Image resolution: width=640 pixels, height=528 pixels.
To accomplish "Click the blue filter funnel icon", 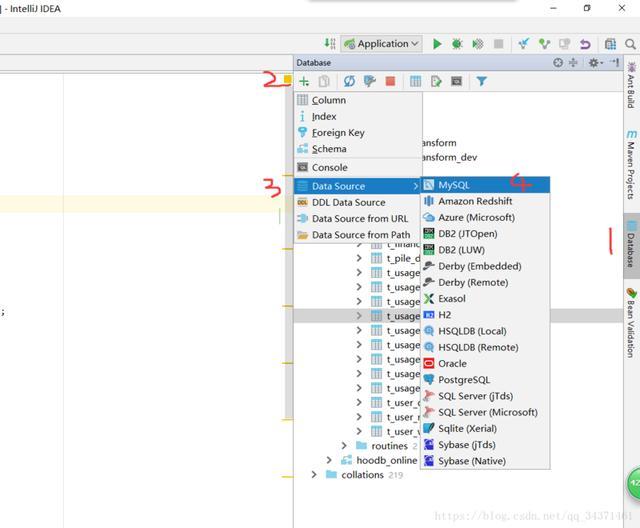I will [x=481, y=81].
